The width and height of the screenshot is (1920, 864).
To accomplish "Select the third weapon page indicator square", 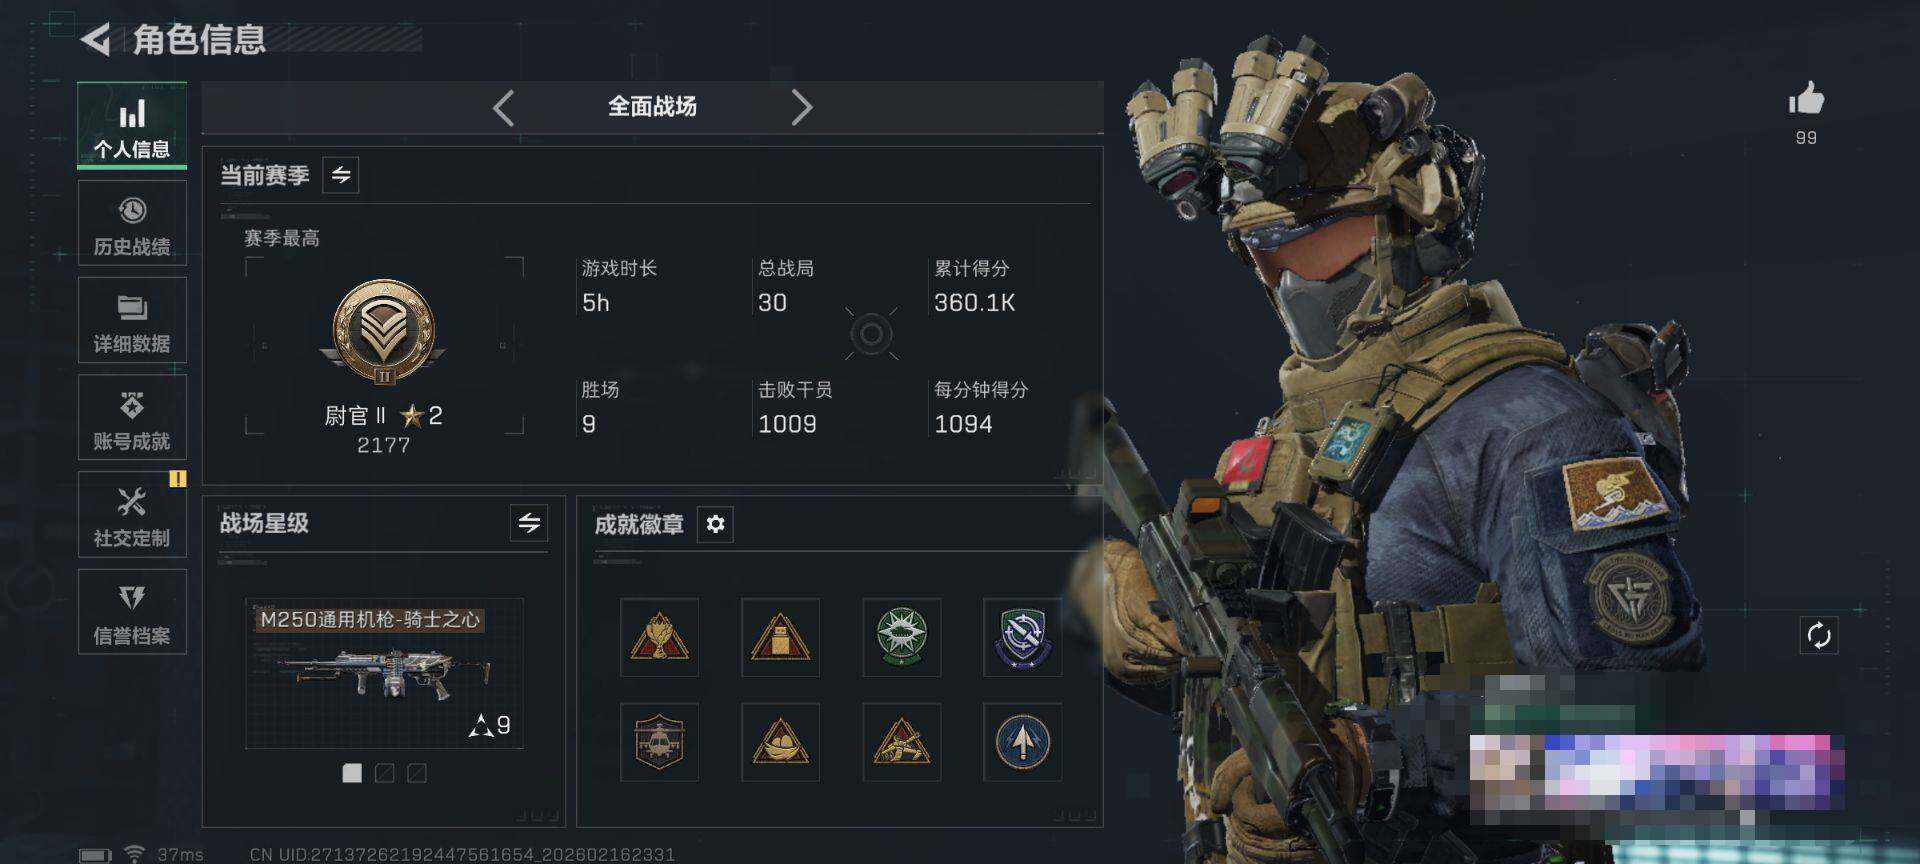I will coord(417,773).
